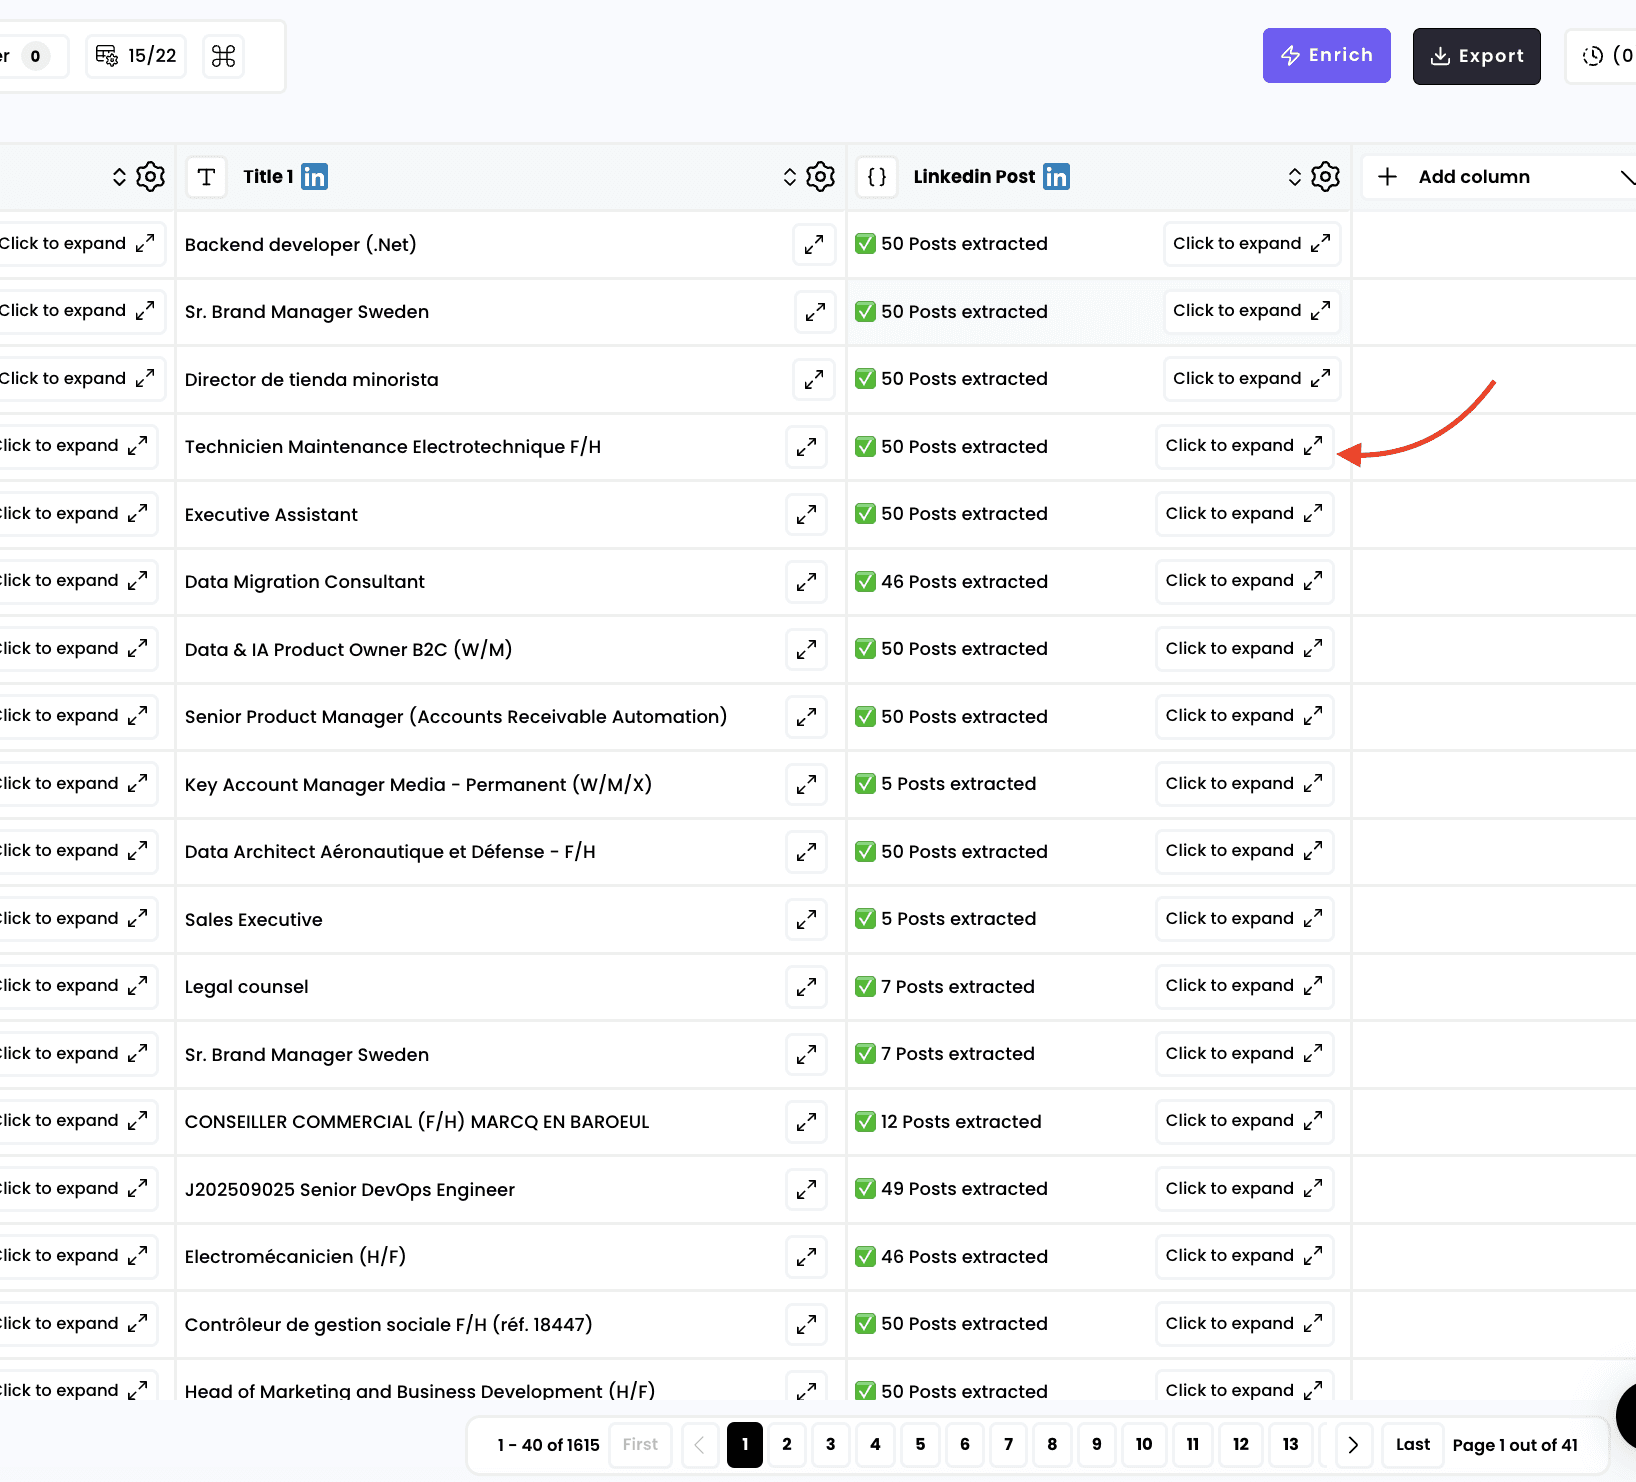1636x1482 pixels.
Task: Open settings gear of leftmost partial column
Action: pyautogui.click(x=150, y=177)
